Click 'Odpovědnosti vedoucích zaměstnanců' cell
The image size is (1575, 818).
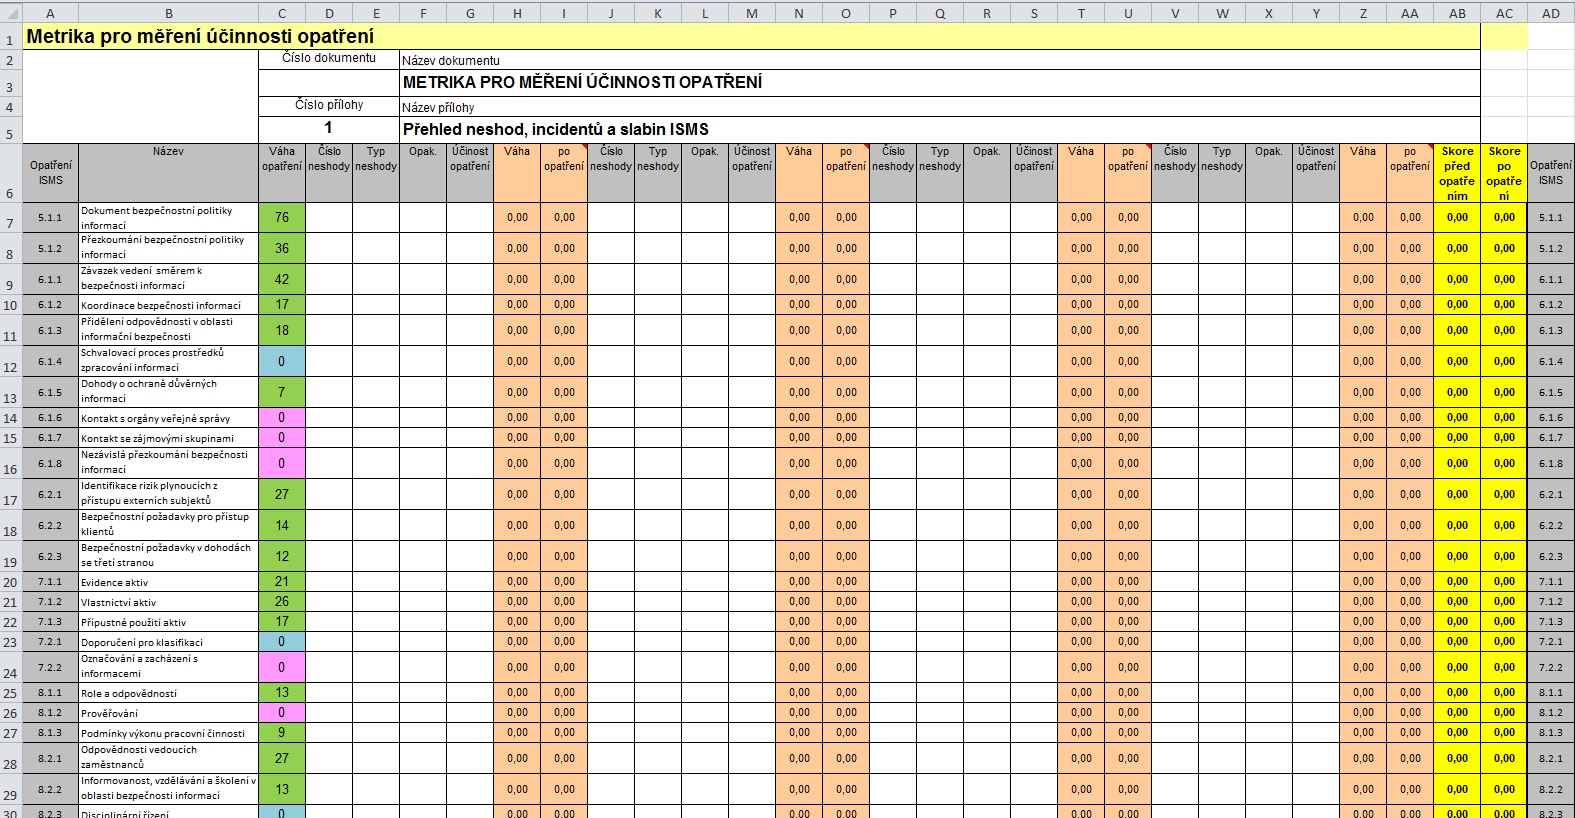(168, 759)
